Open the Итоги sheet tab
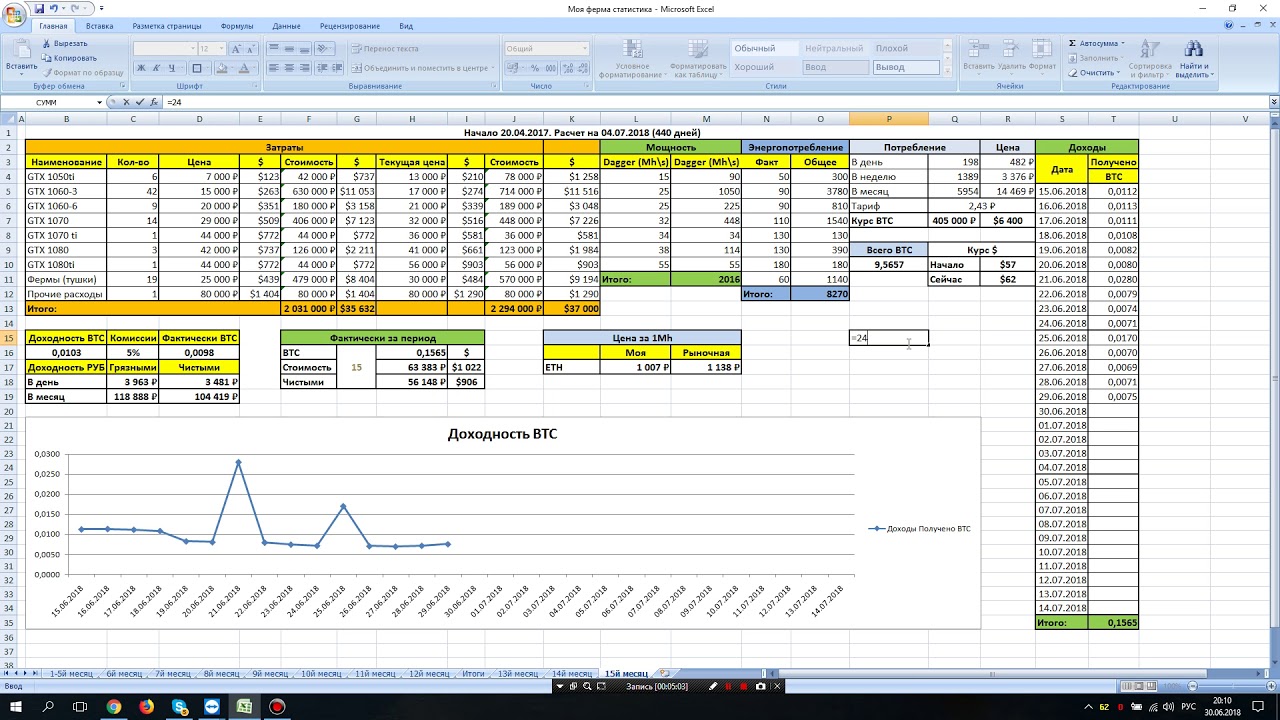 coord(473,674)
